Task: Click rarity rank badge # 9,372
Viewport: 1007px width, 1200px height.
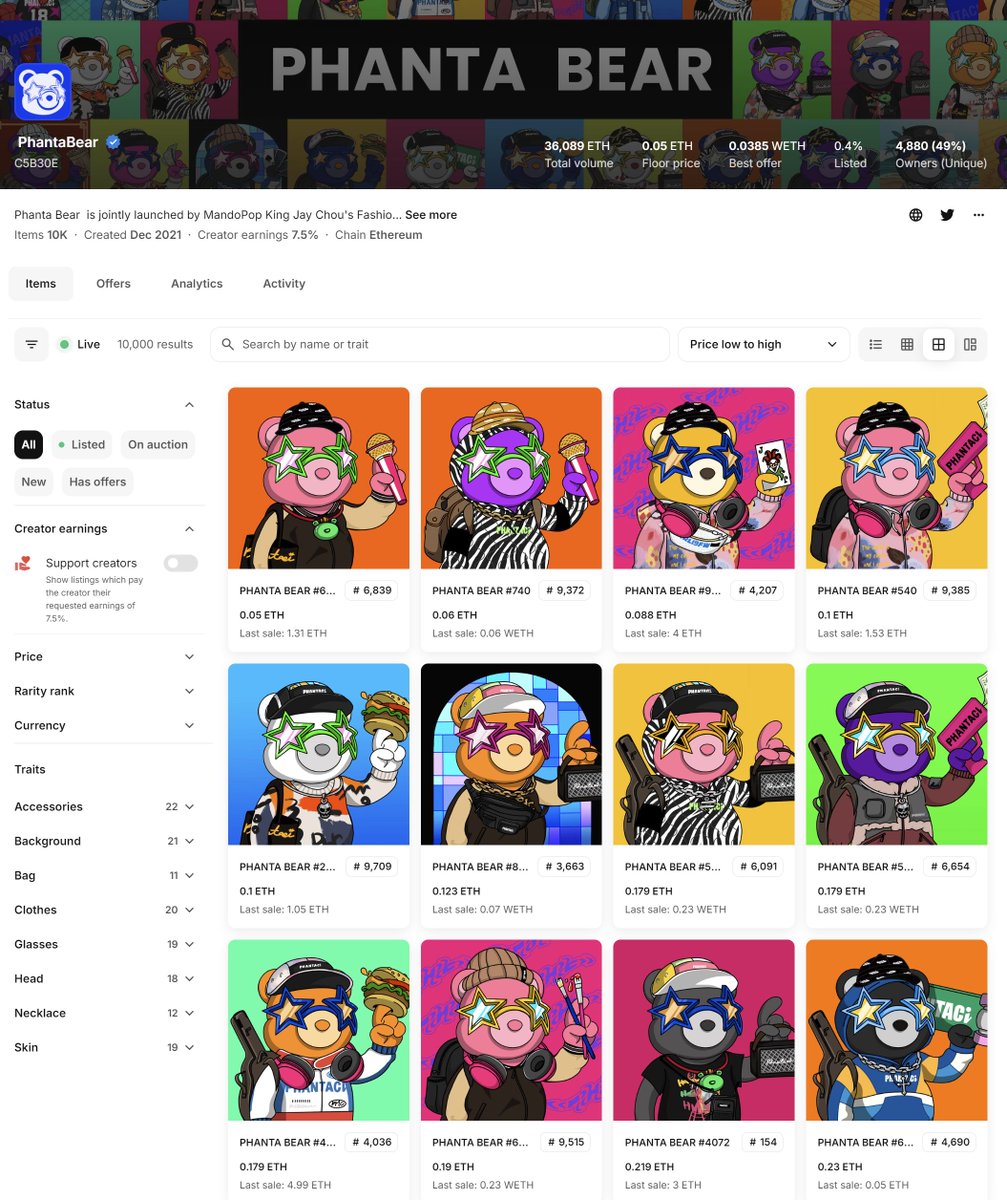Action: (x=564, y=590)
